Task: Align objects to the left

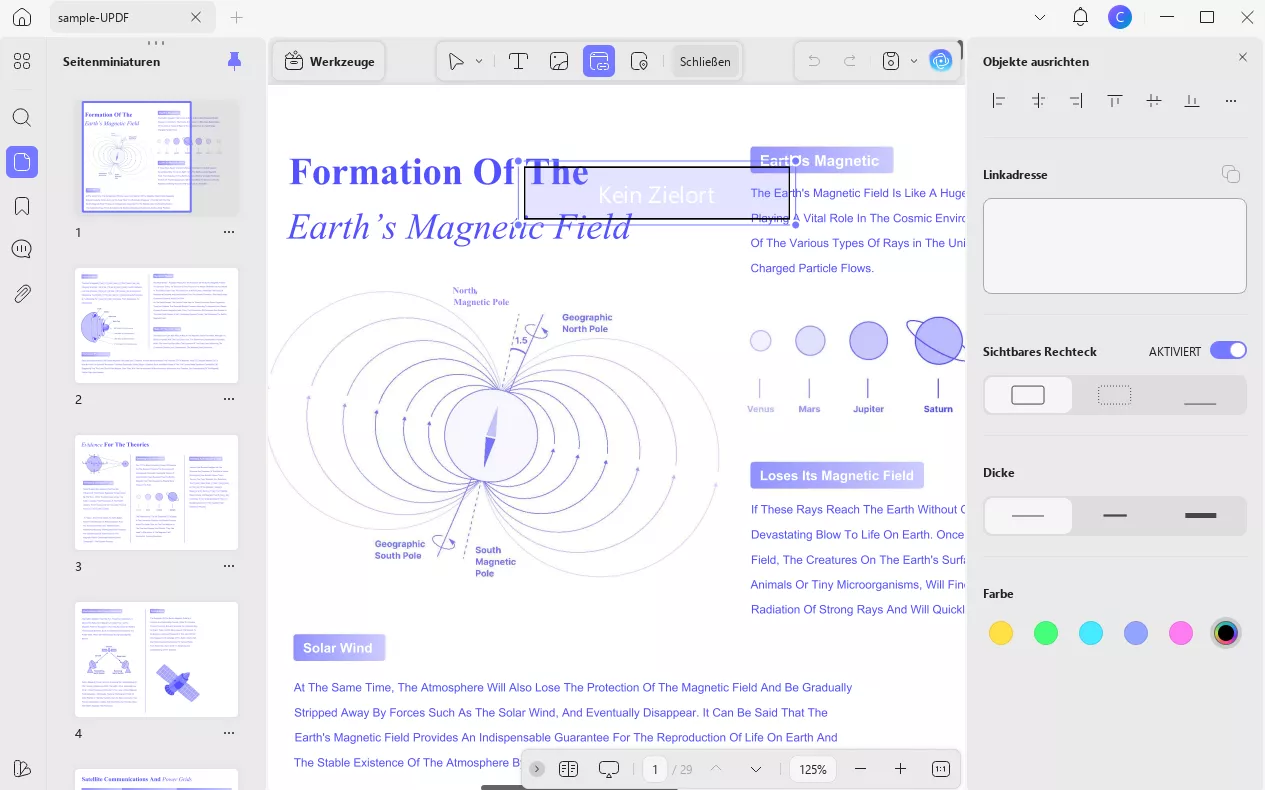Action: click(998, 101)
